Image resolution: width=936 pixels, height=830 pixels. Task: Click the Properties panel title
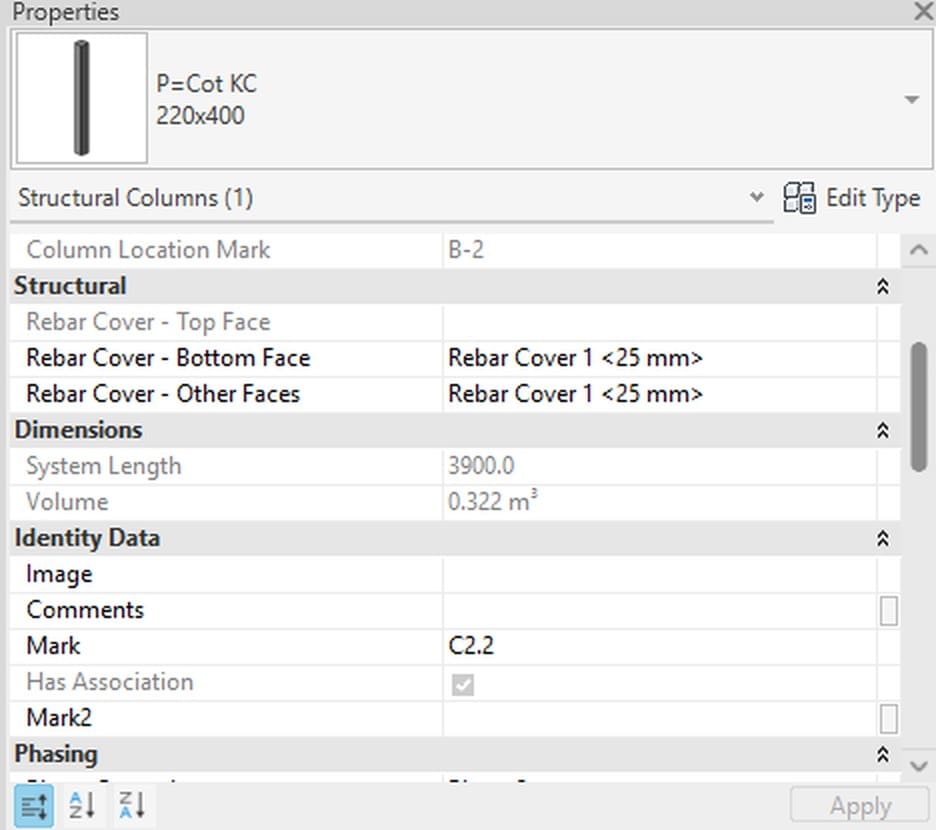[x=66, y=12]
